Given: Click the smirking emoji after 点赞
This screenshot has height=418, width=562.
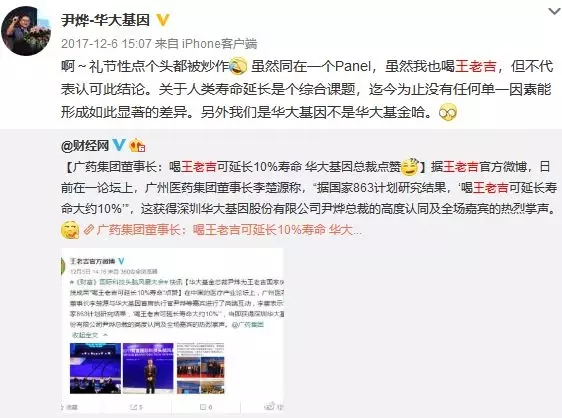Looking at the screenshot, I should [410, 167].
